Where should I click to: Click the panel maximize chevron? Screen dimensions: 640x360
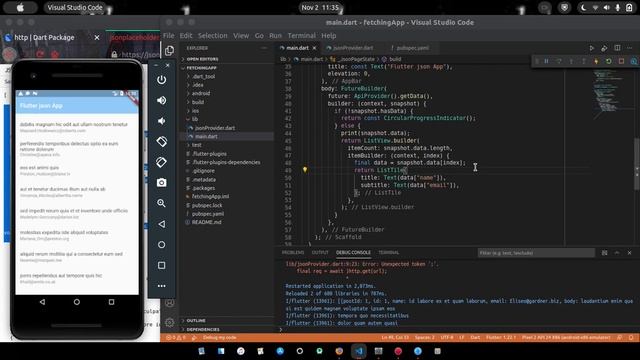(x=617, y=253)
